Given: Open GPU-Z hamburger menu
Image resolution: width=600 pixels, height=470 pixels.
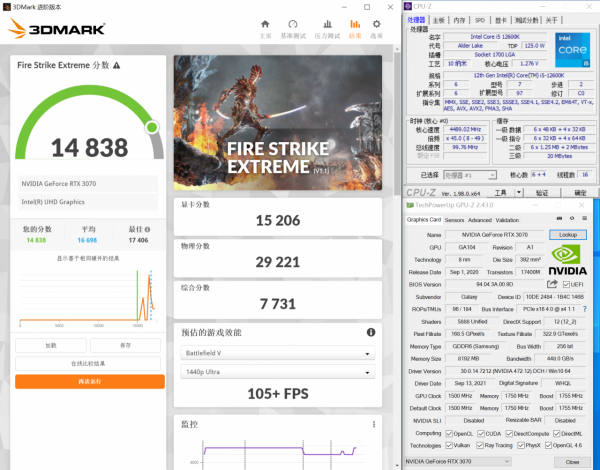Looking at the screenshot, I should (584, 218).
